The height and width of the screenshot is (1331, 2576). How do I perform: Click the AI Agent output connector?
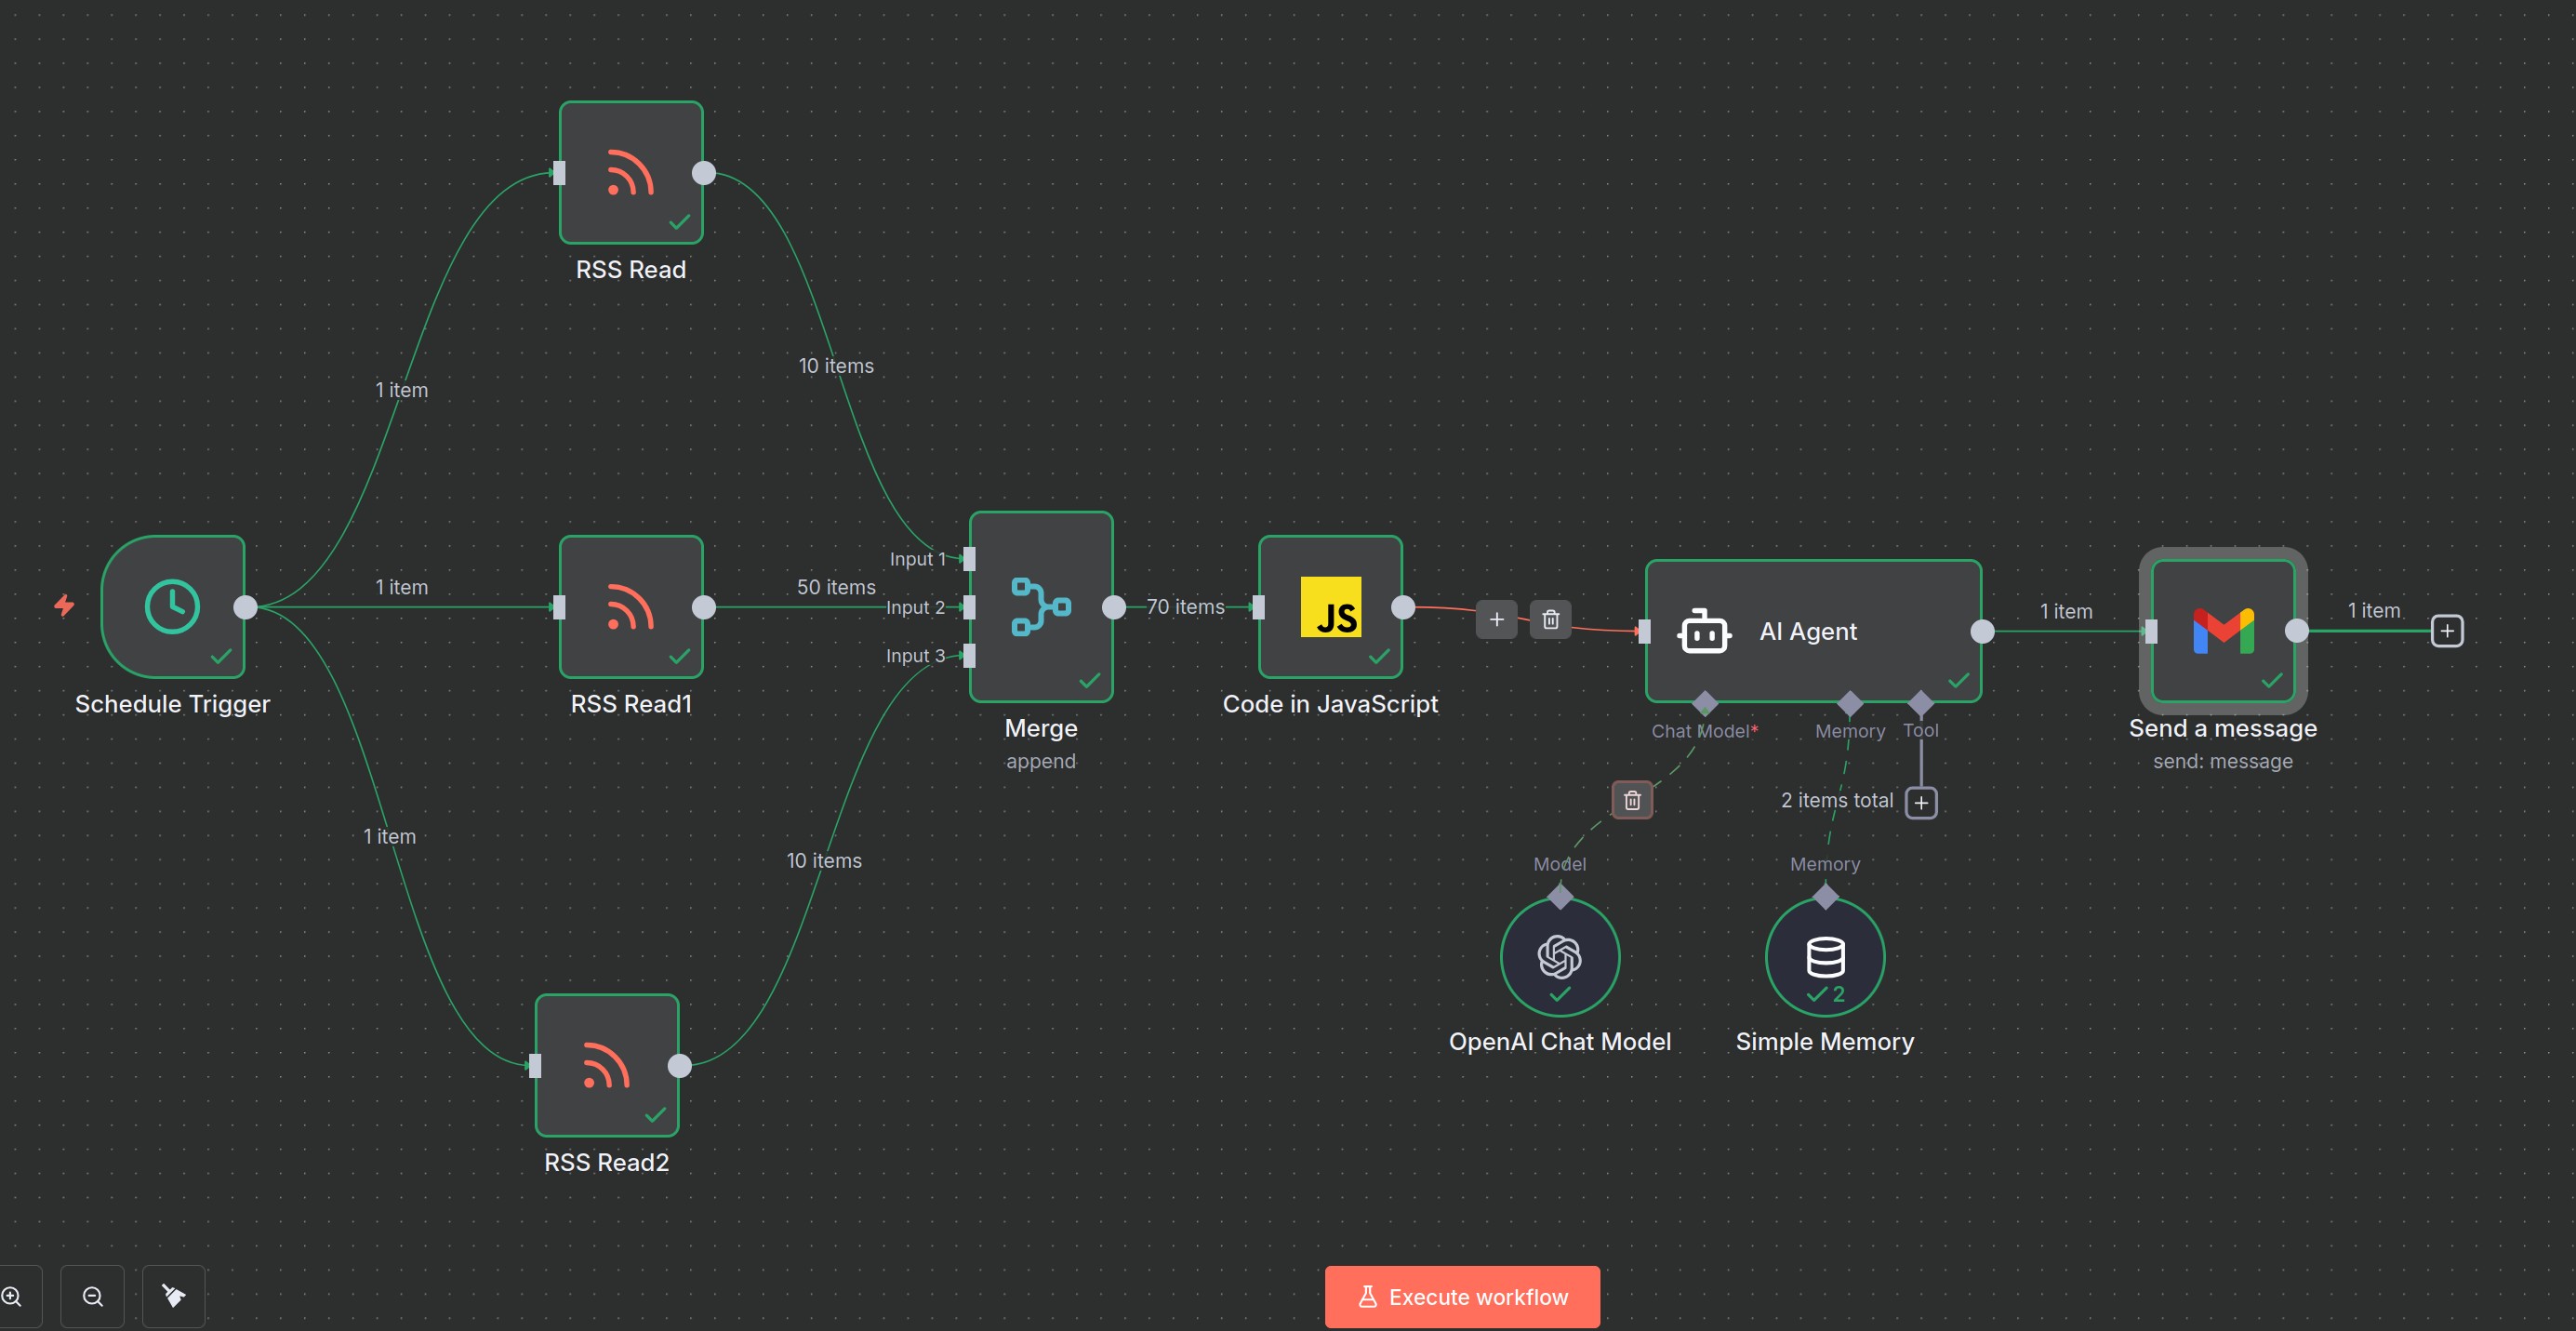[x=1982, y=631]
